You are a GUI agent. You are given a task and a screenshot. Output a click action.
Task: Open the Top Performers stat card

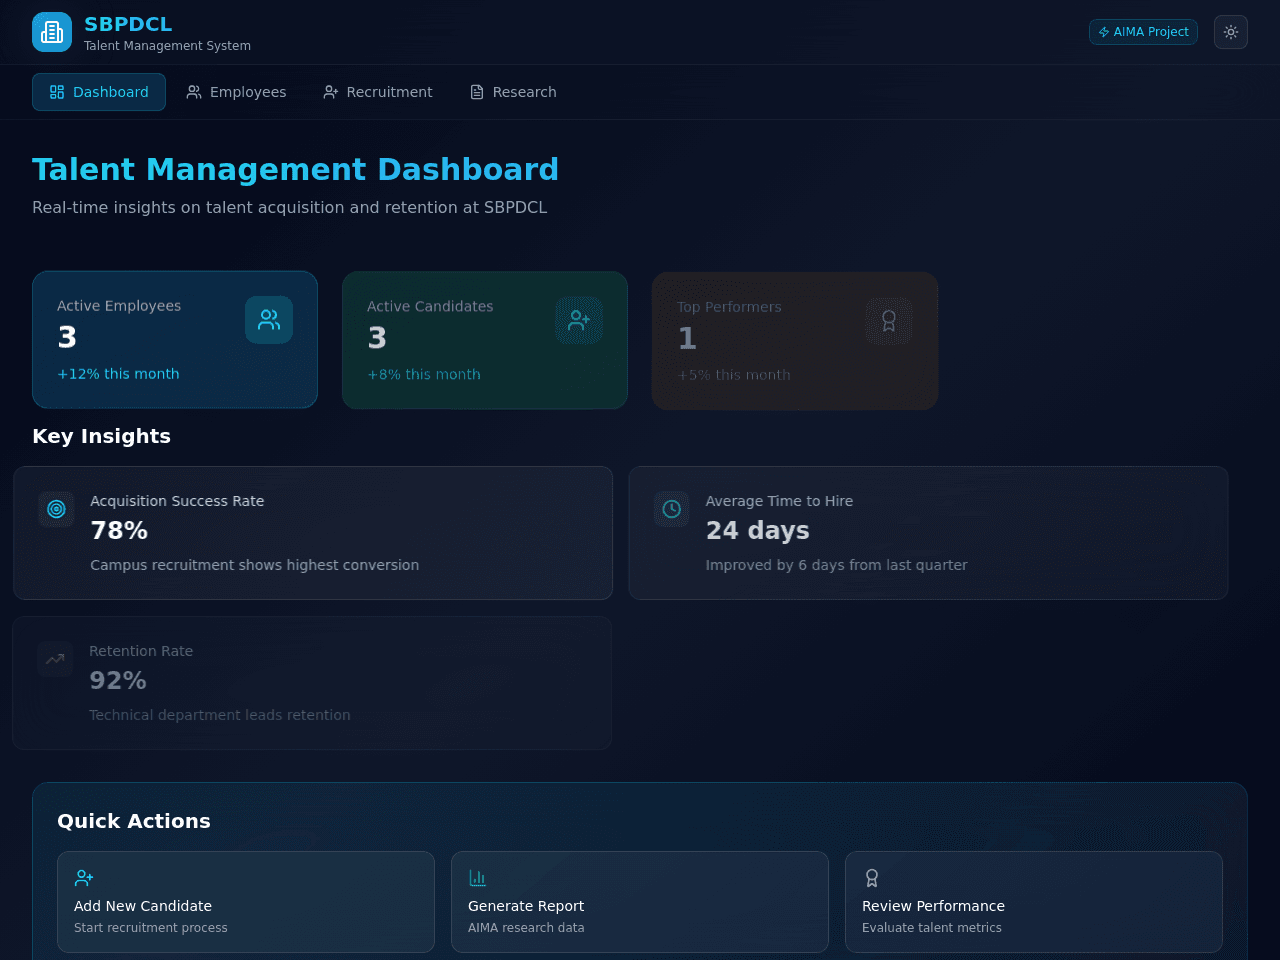click(x=795, y=341)
